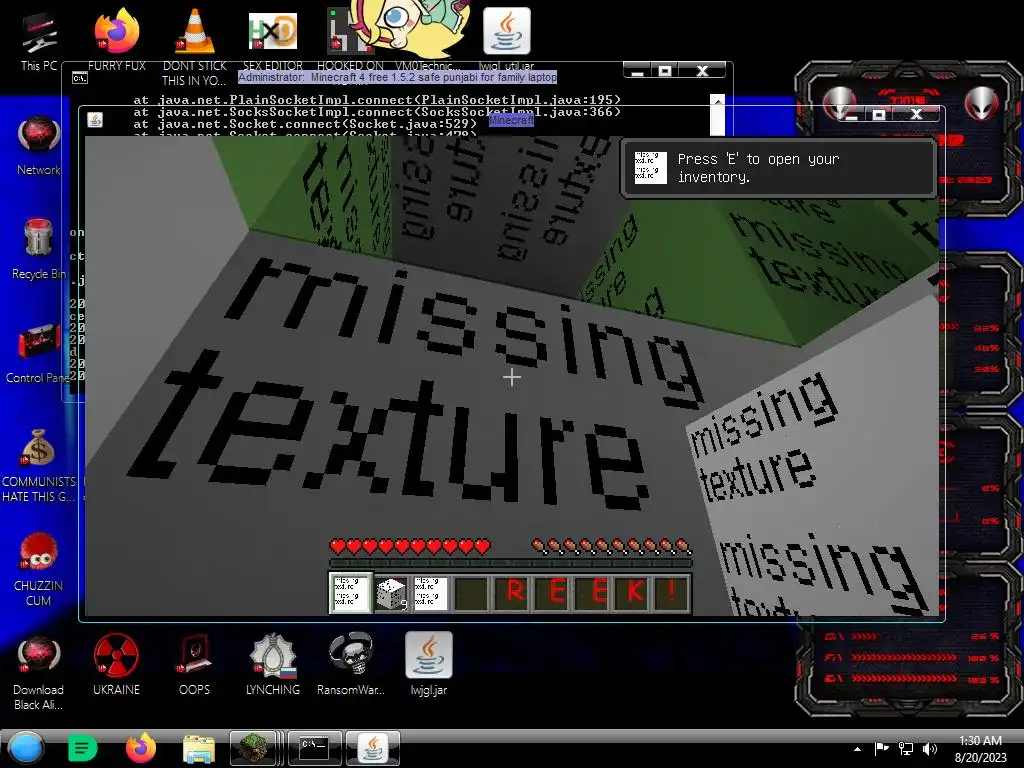1024x768 pixels.
Task: Open the Control Panel desktop icon
Action: [x=37, y=353]
